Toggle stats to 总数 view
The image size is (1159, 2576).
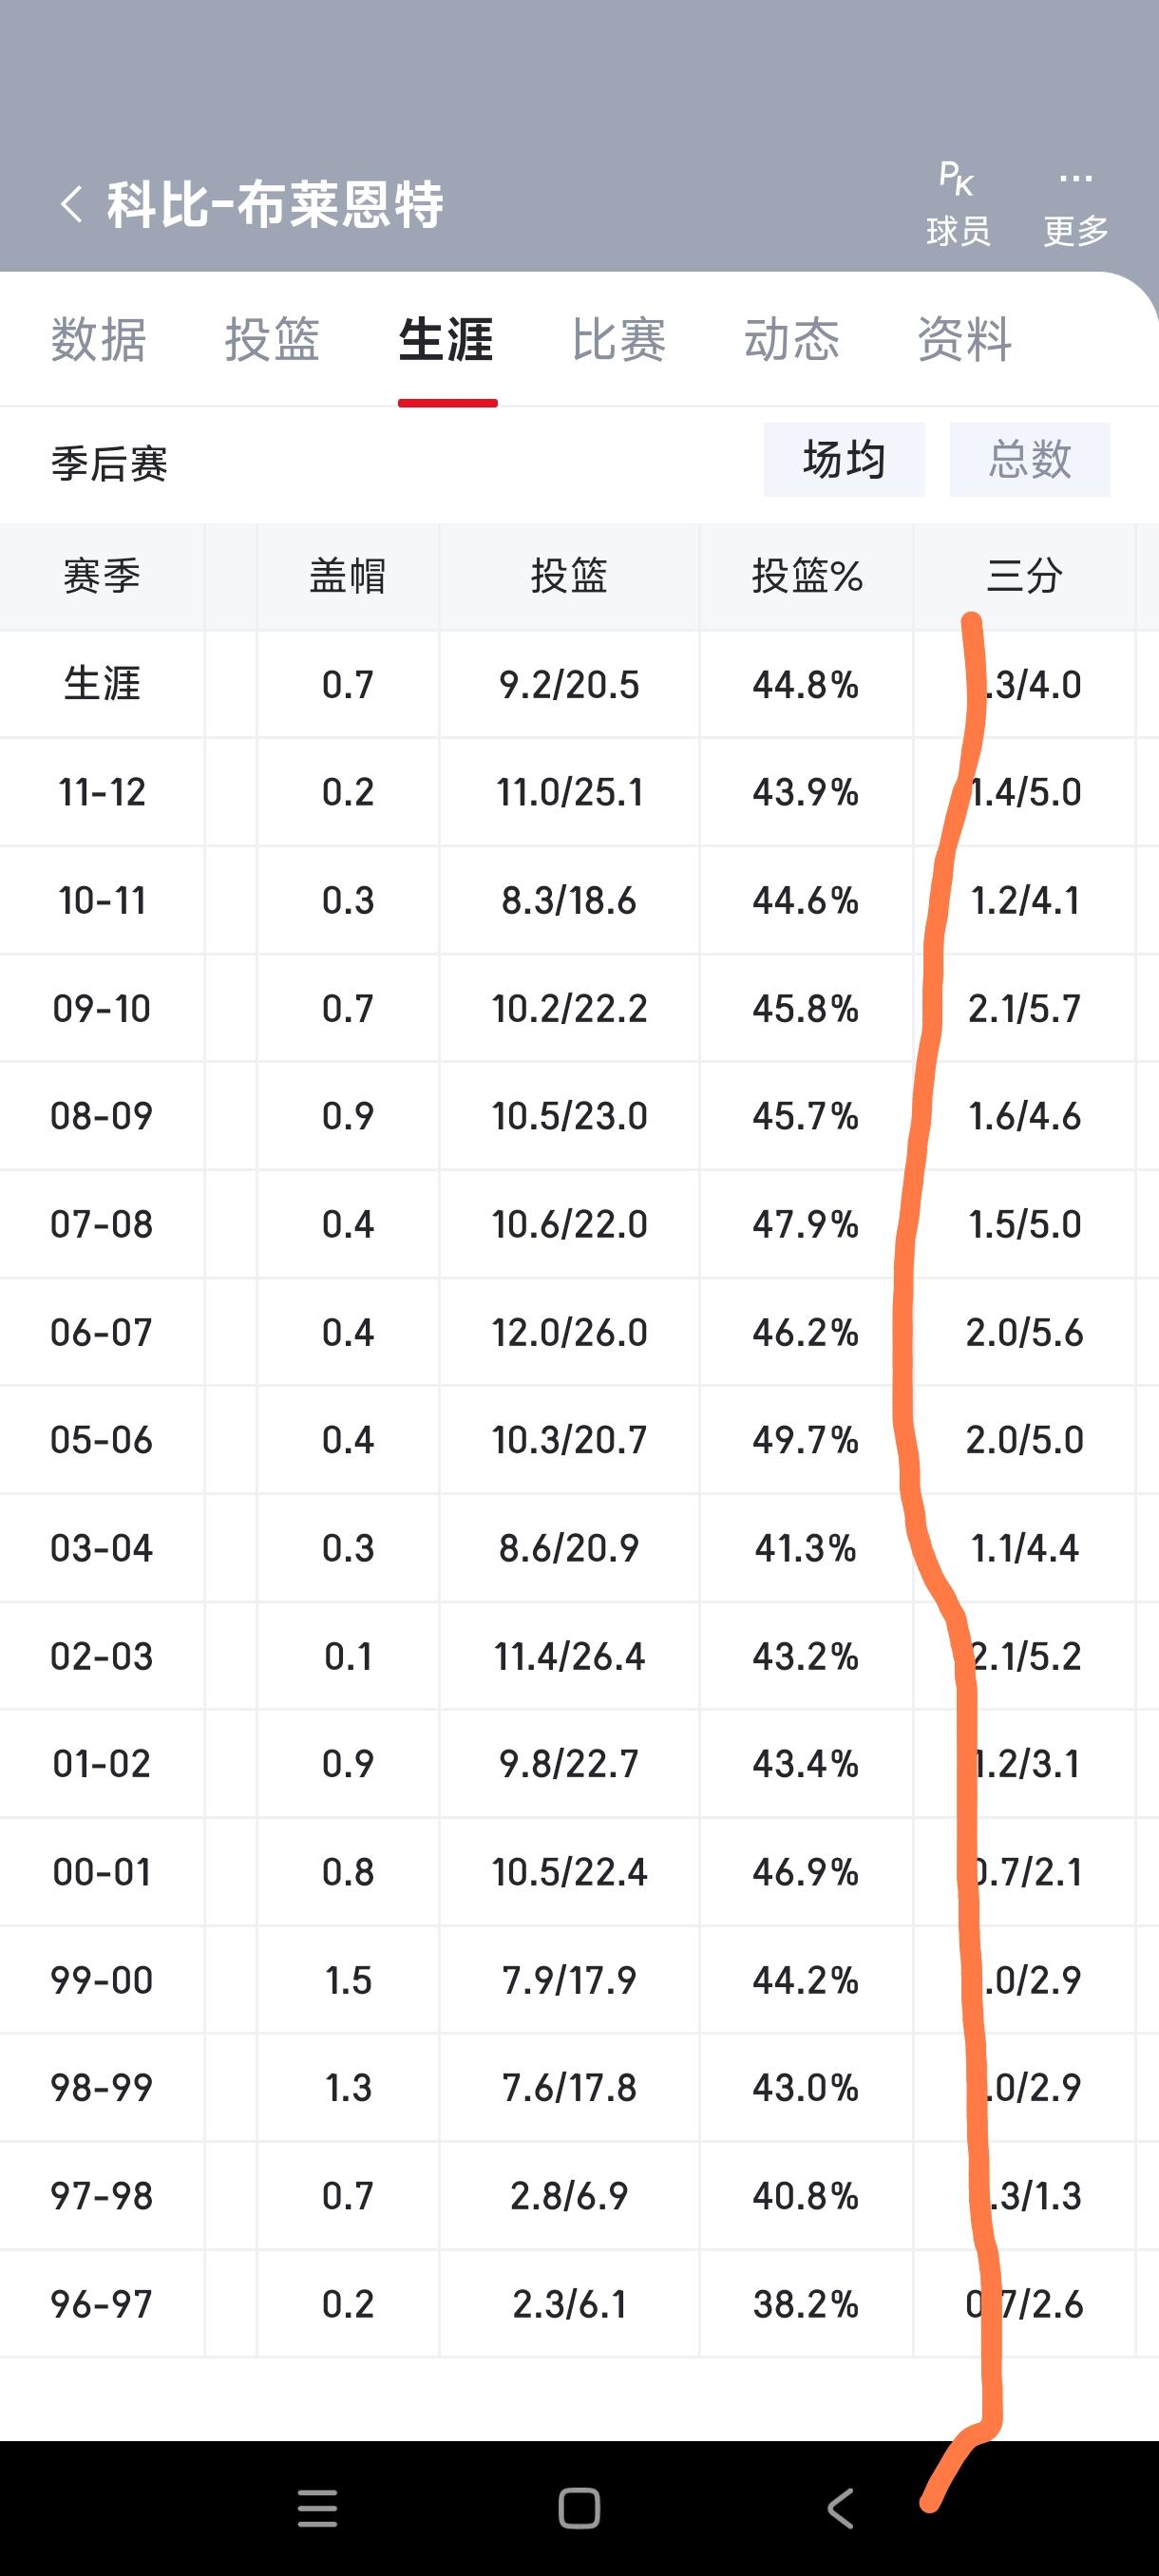[x=1030, y=460]
